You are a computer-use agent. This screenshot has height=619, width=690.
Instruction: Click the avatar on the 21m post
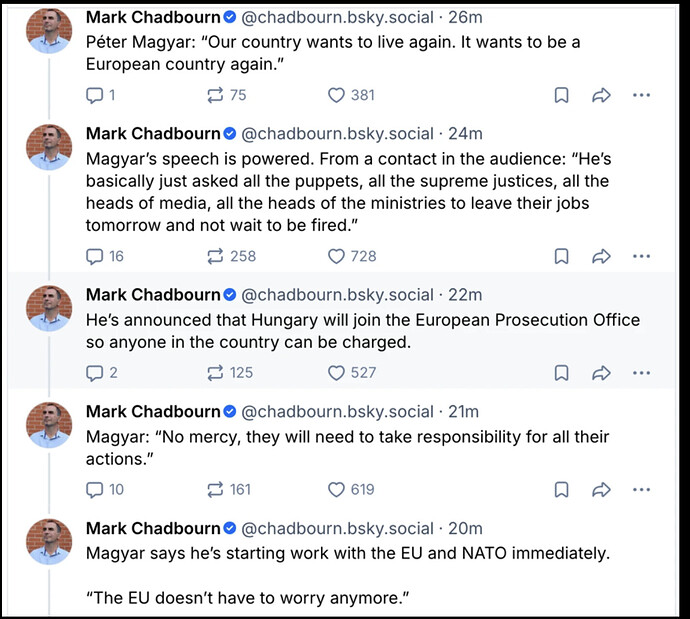(x=49, y=424)
